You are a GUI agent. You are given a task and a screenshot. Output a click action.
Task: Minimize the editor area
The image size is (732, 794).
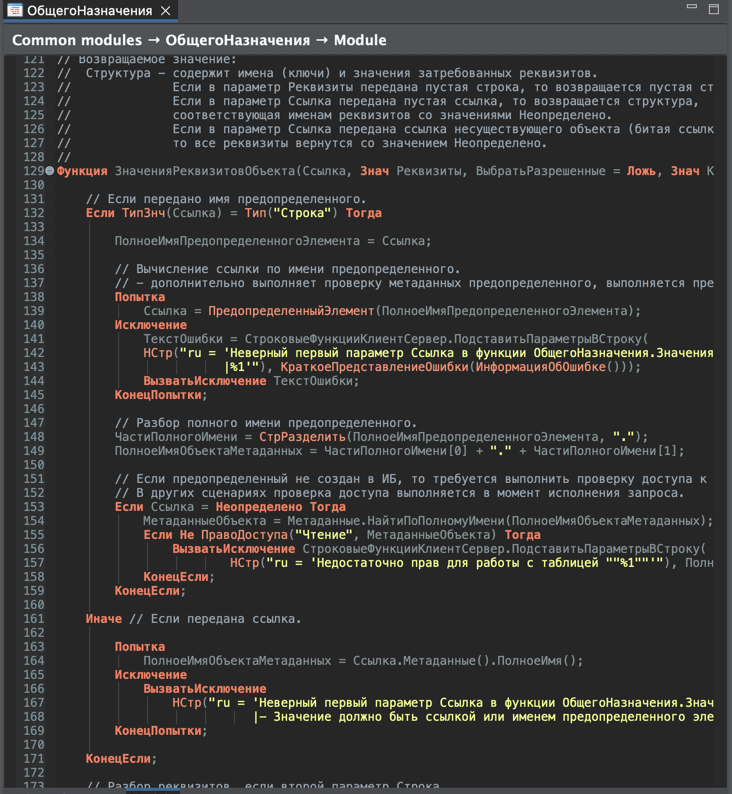click(x=692, y=7)
